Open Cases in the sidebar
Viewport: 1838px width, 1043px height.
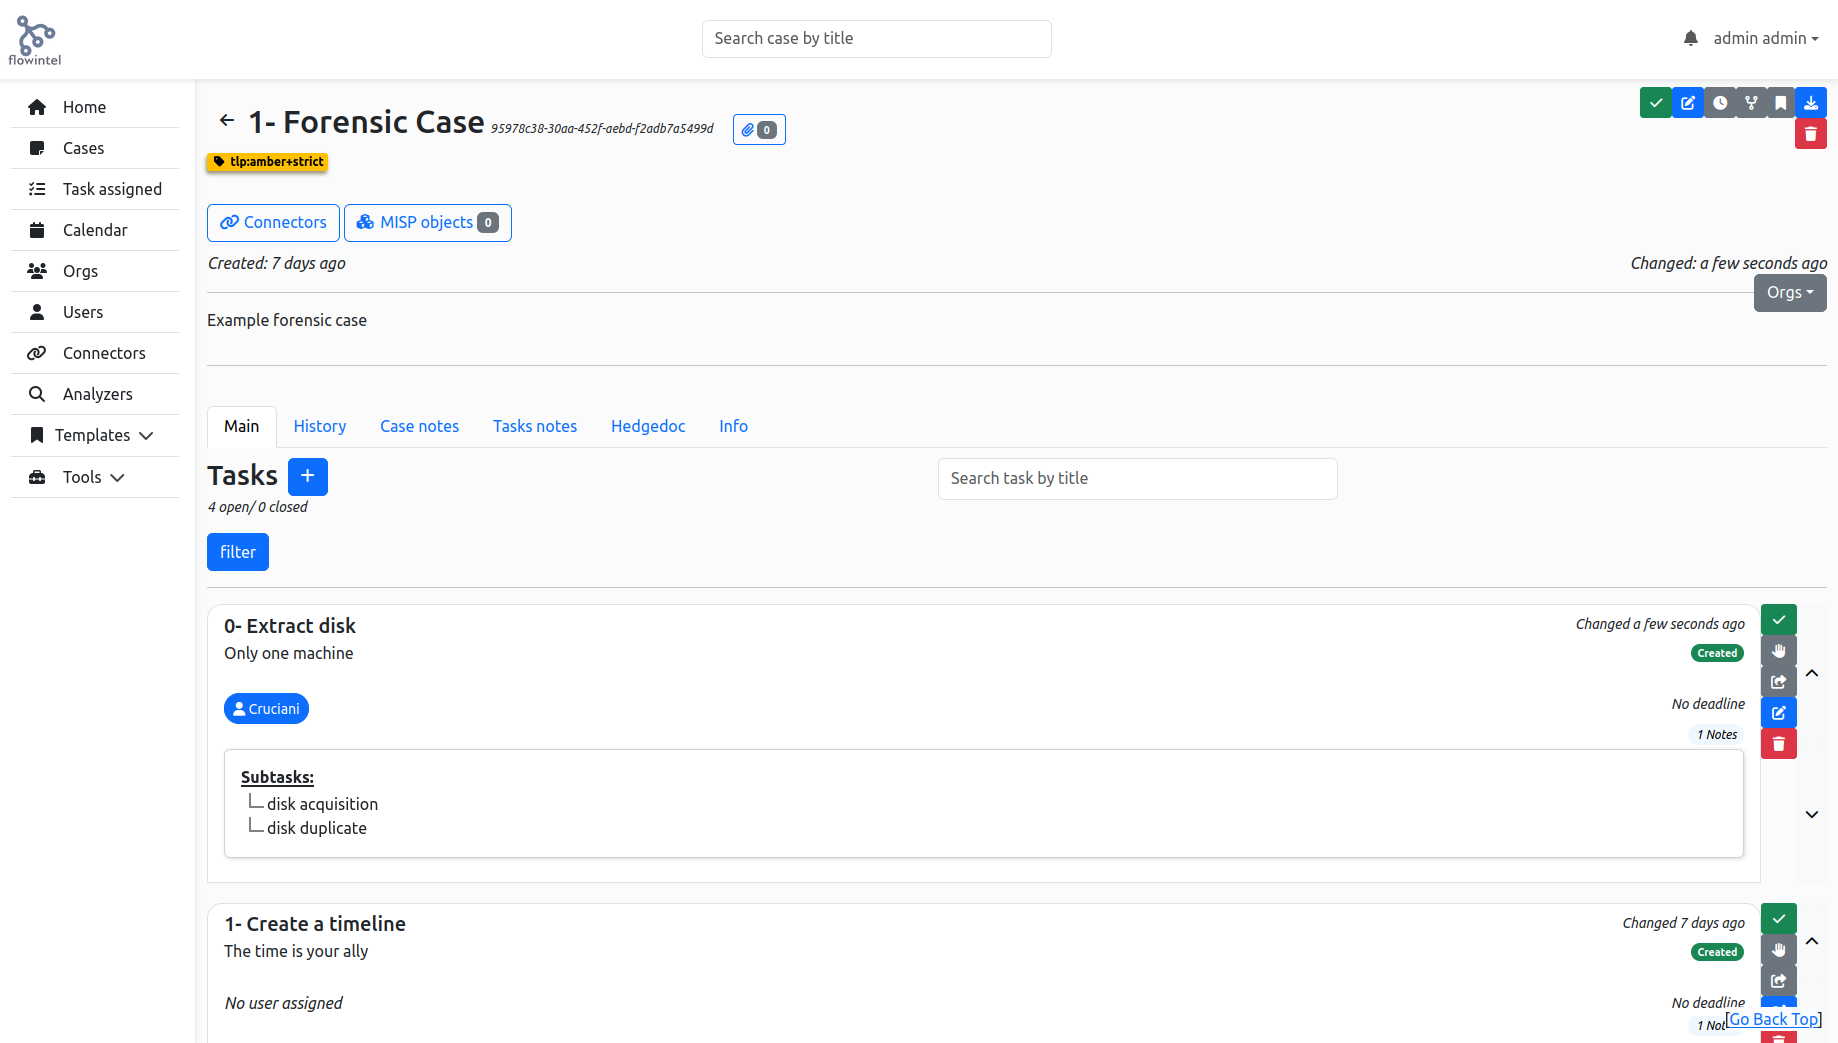[95, 148]
